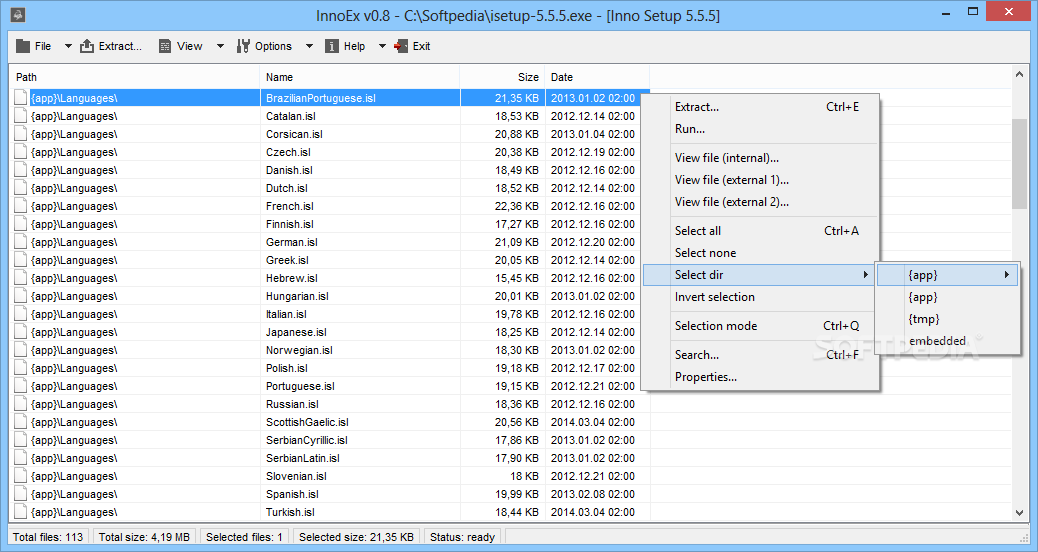
Task: Click file icon of Danish.isl row
Action: (x=21, y=170)
